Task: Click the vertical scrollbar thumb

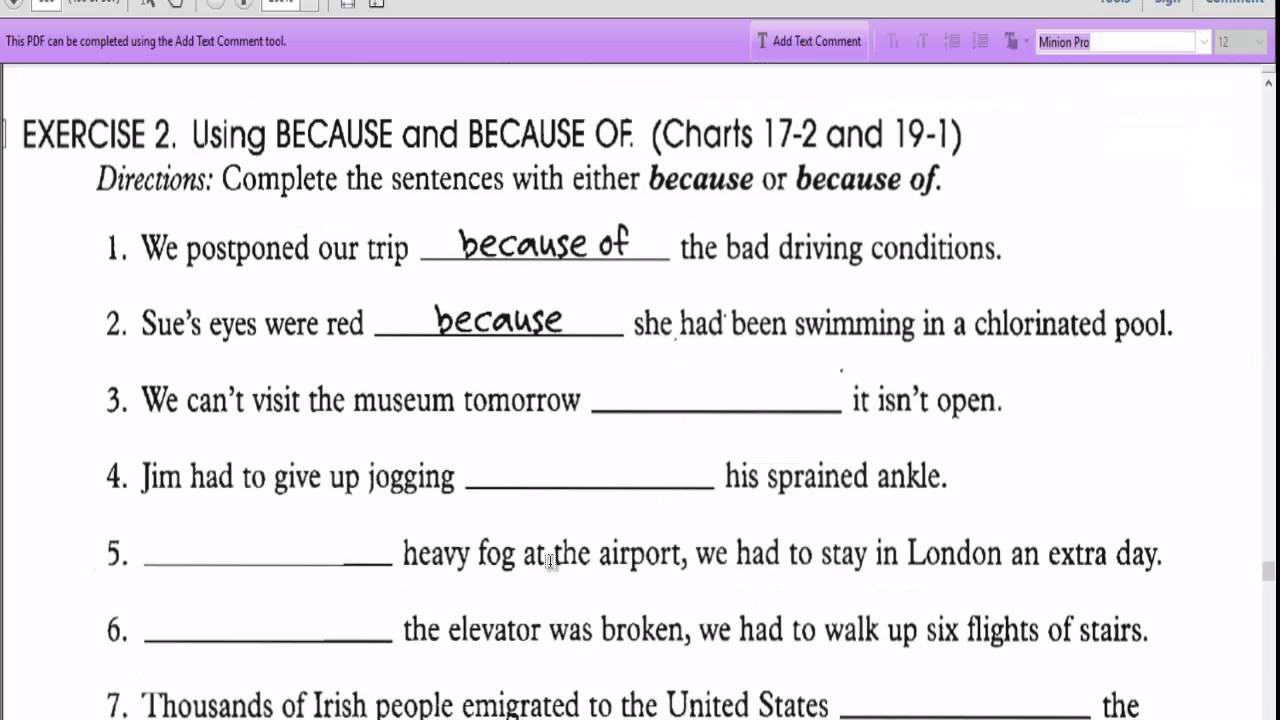Action: pos(1270,571)
